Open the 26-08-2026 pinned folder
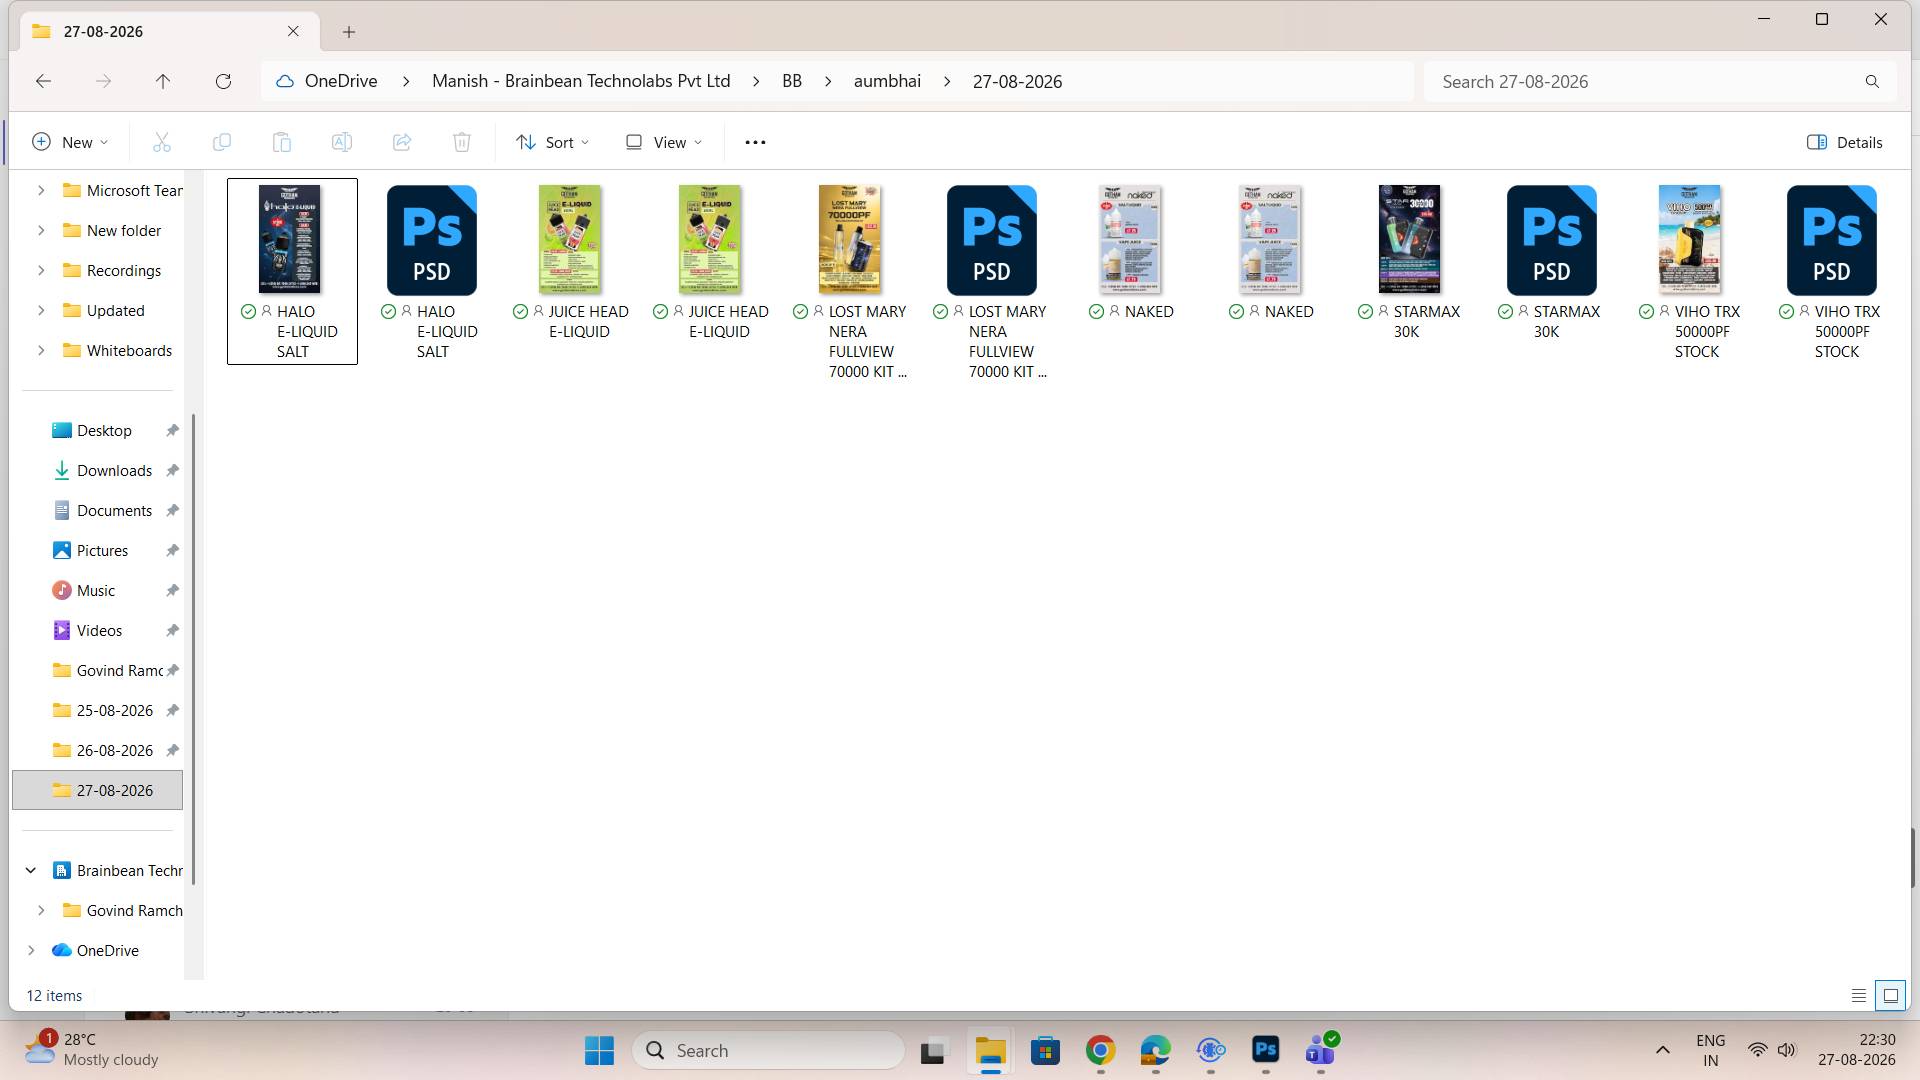The height and width of the screenshot is (1080, 1920). (114, 750)
